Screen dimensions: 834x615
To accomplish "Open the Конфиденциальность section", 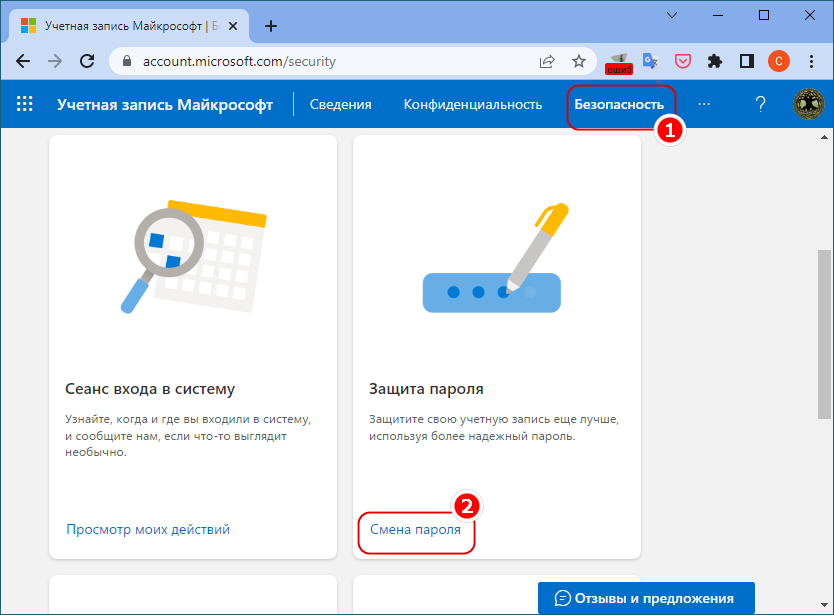I will 473,104.
